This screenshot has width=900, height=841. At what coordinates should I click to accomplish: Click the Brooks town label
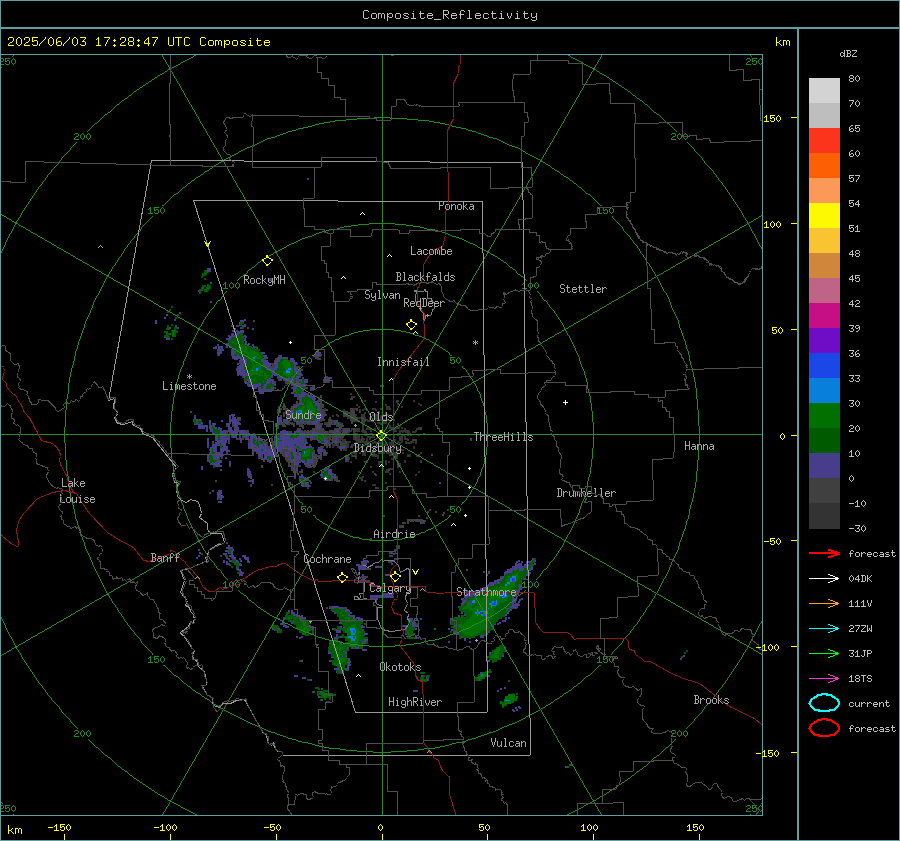[x=711, y=700]
